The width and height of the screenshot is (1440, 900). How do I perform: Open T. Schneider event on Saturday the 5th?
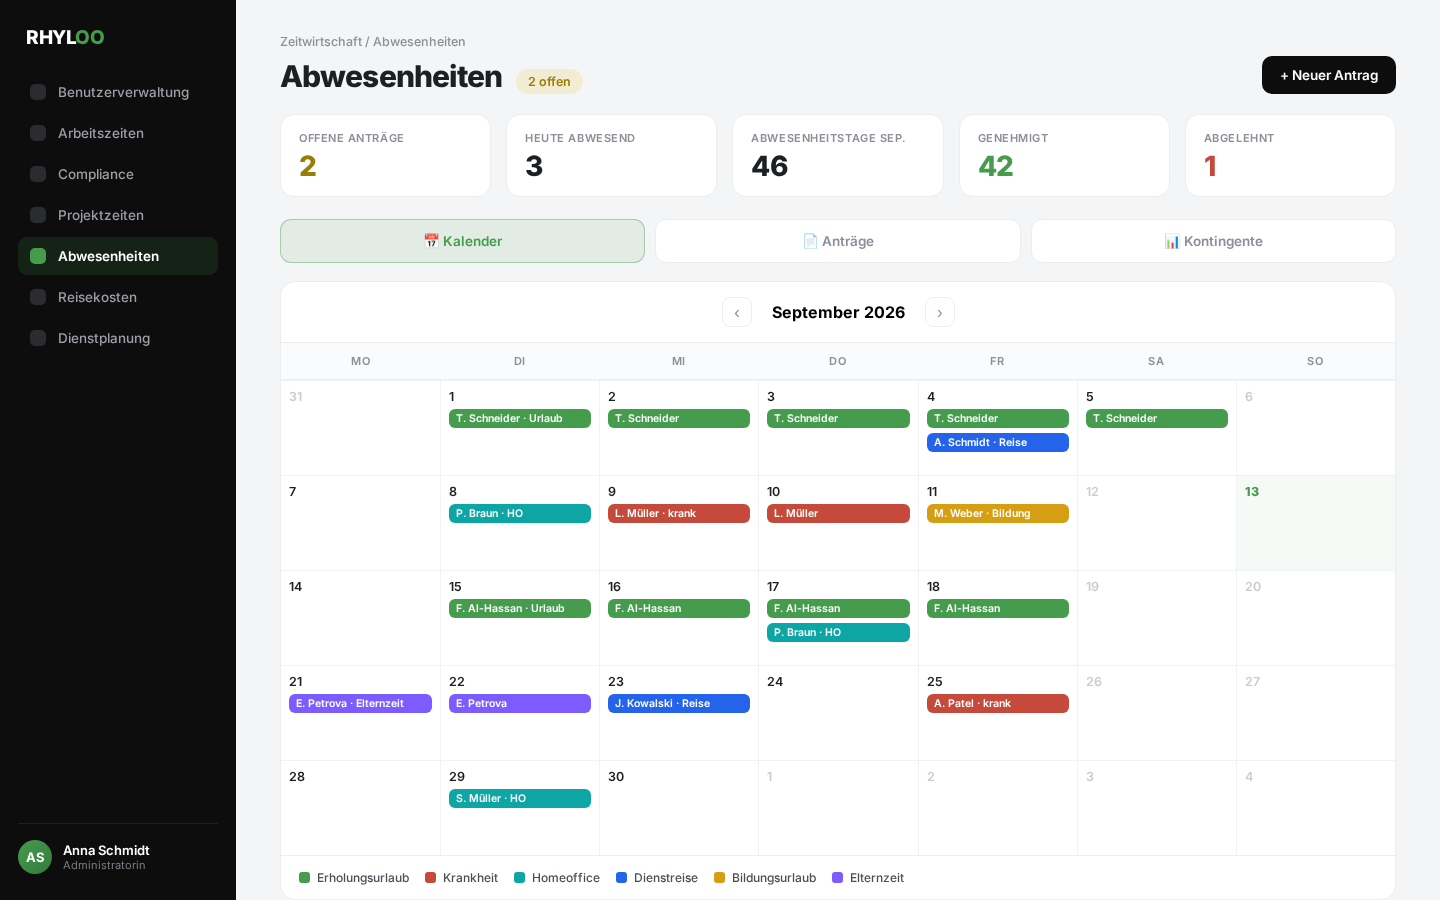click(x=1157, y=419)
